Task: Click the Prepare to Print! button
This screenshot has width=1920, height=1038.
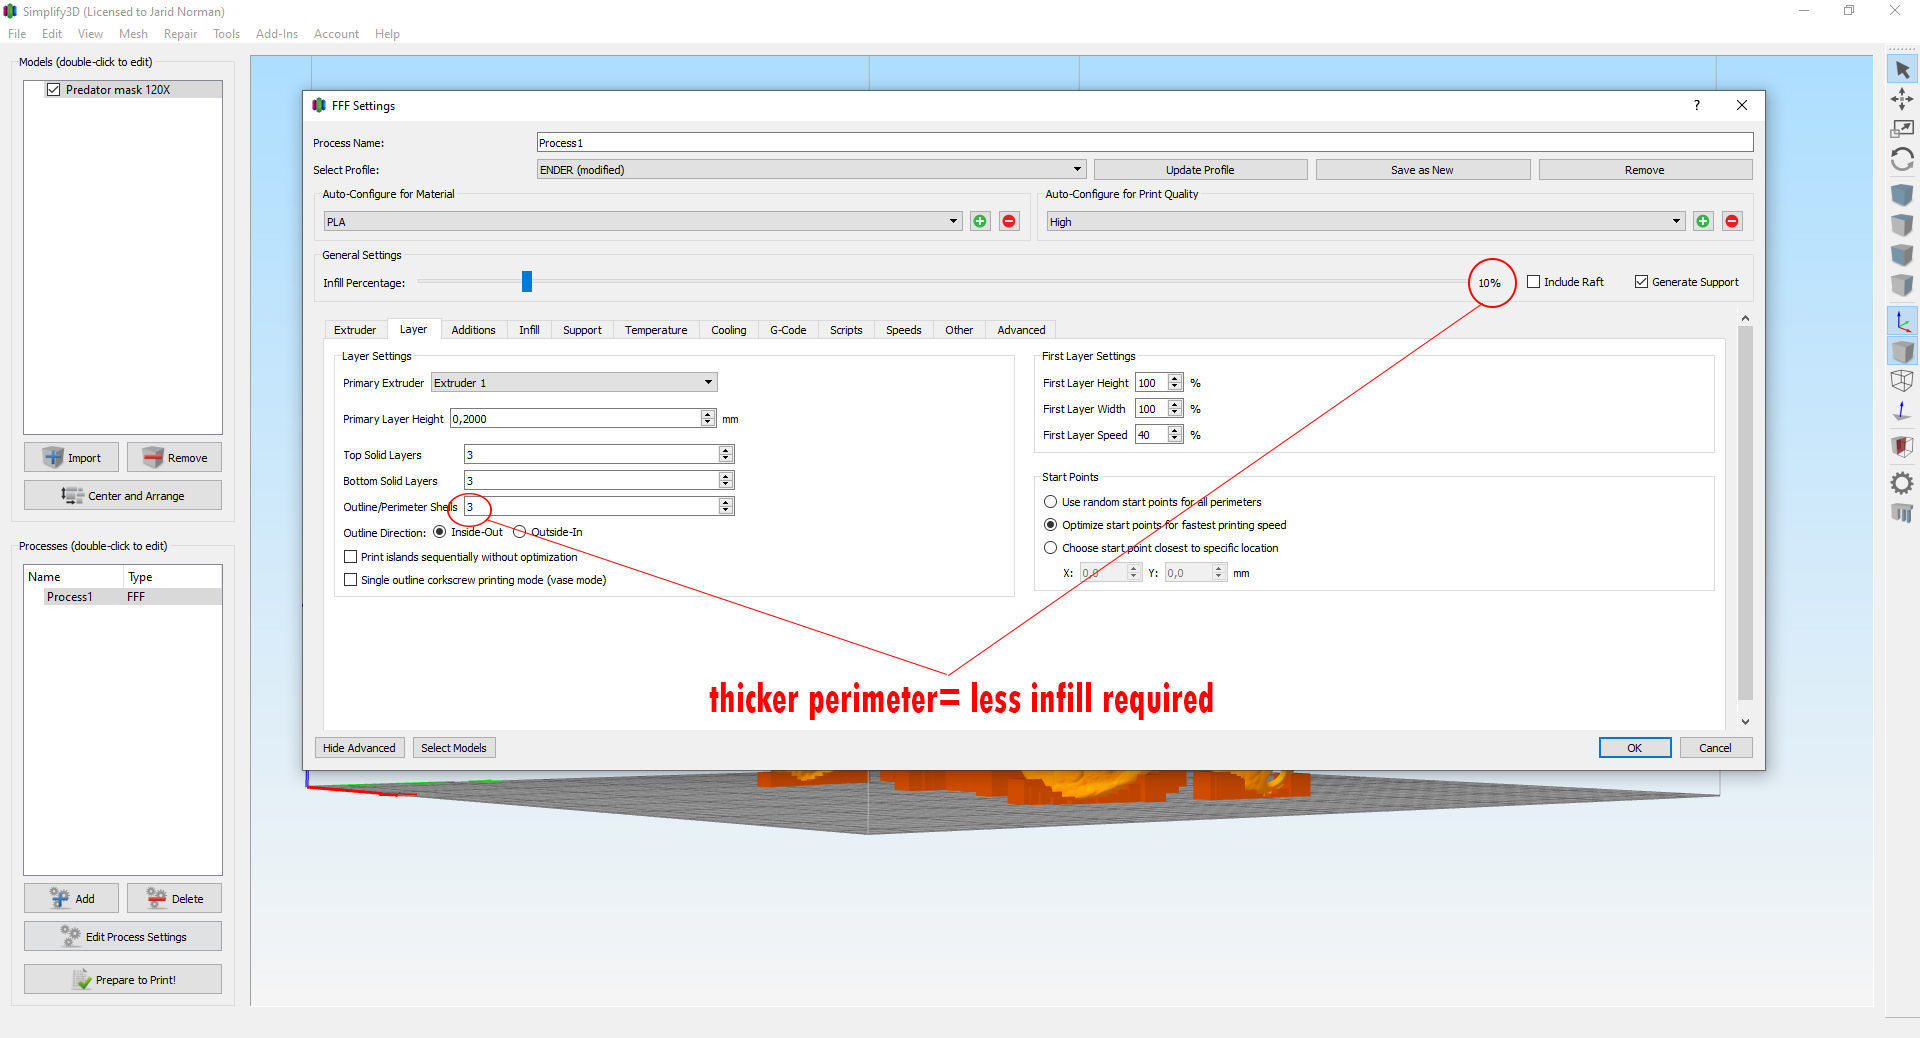Action: (123, 980)
